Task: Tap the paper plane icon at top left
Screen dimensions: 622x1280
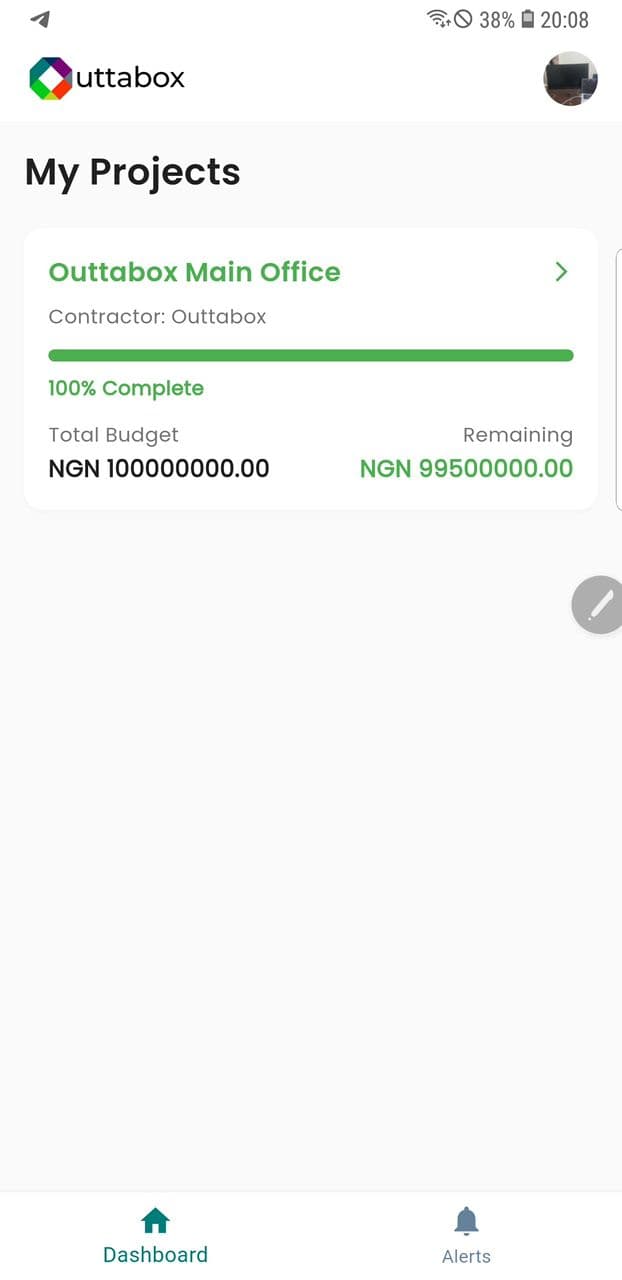Action: [x=39, y=17]
